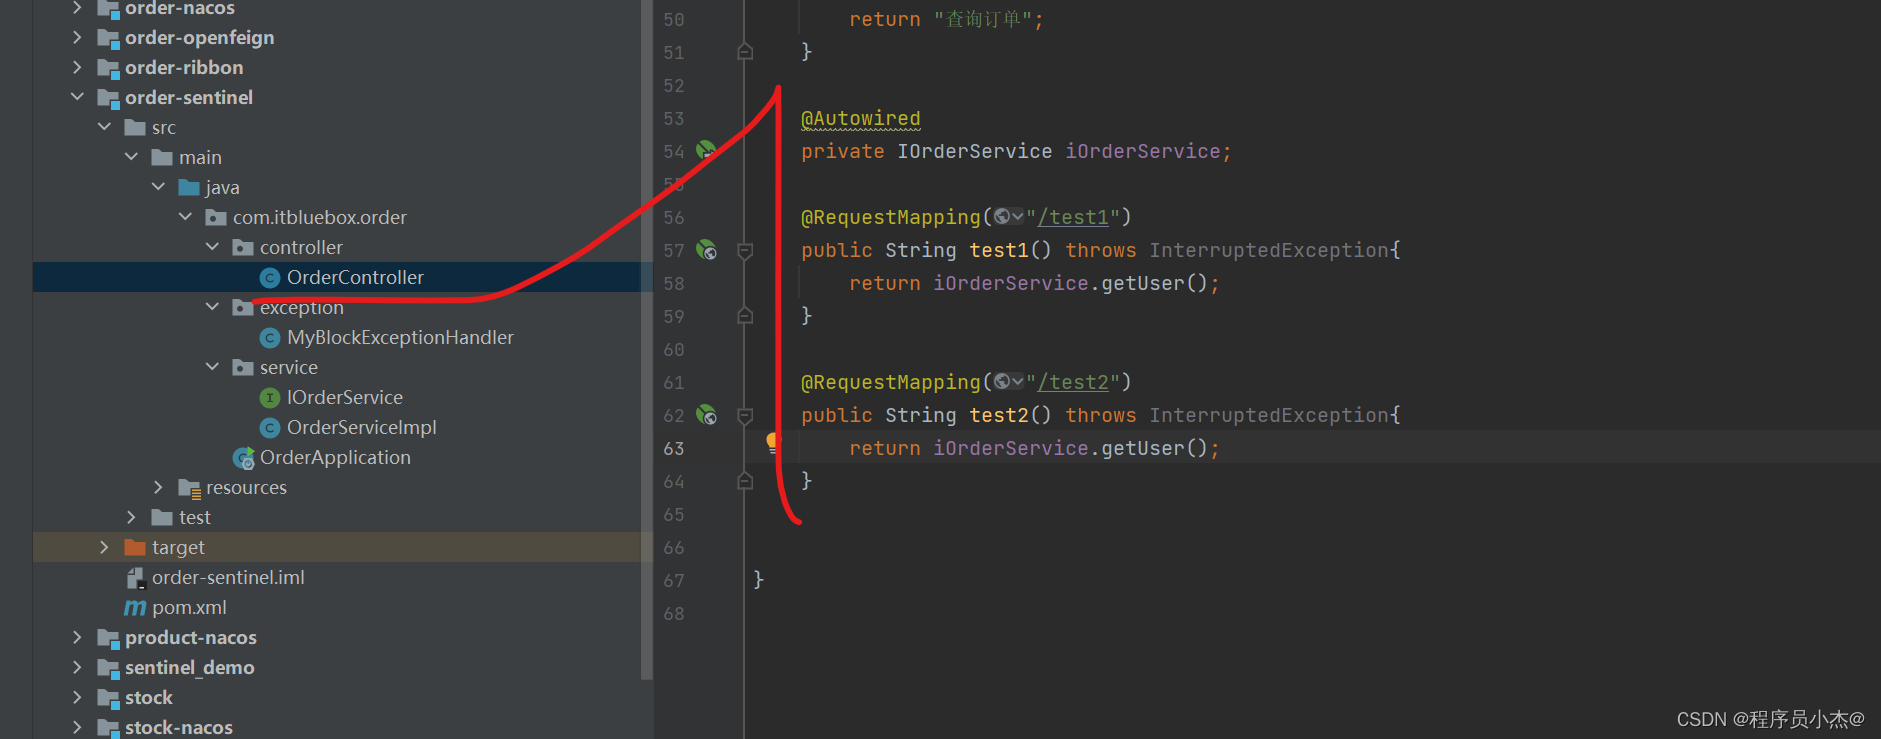Click InterruptedException on line 57
Viewport: 1881px width, 739px height.
coord(1269,250)
